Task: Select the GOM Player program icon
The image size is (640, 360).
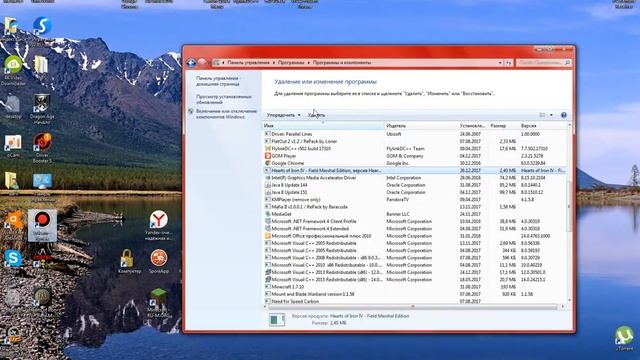Action: tap(268, 156)
